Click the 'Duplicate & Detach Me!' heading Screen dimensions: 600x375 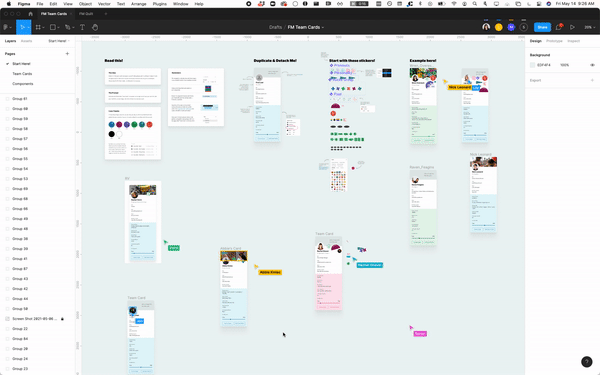pos(275,60)
